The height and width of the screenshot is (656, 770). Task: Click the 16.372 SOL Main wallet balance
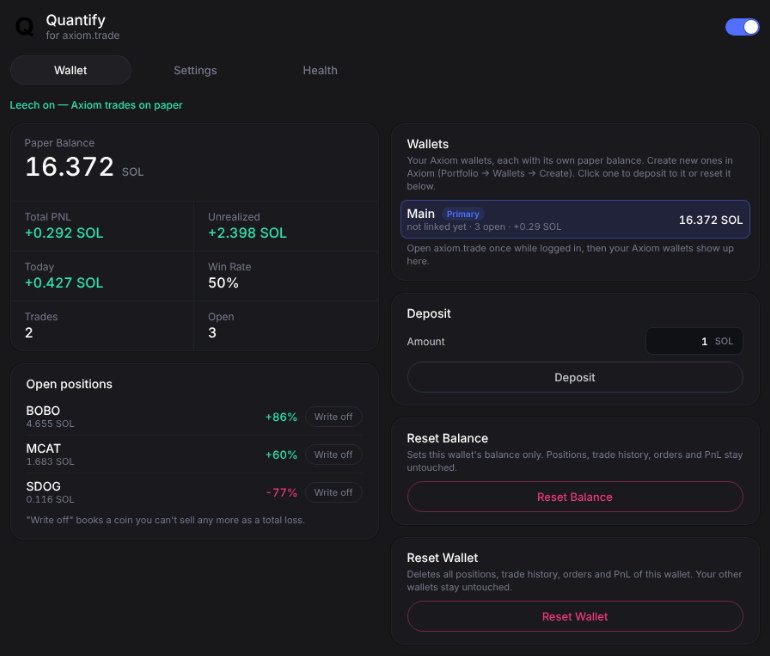point(711,220)
